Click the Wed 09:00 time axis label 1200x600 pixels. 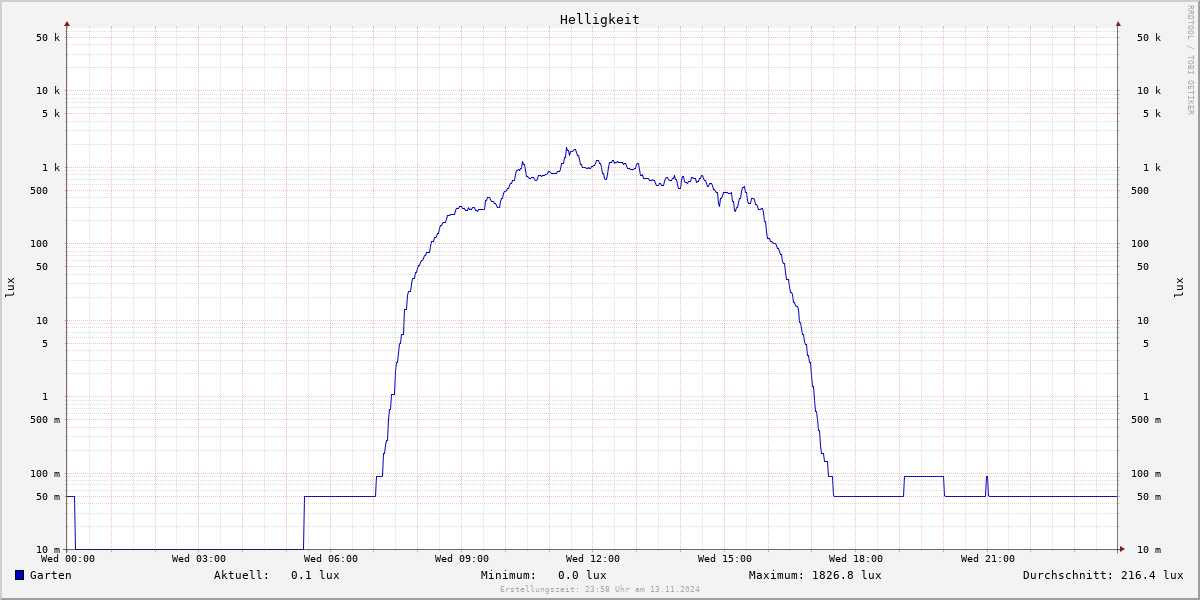point(462,559)
